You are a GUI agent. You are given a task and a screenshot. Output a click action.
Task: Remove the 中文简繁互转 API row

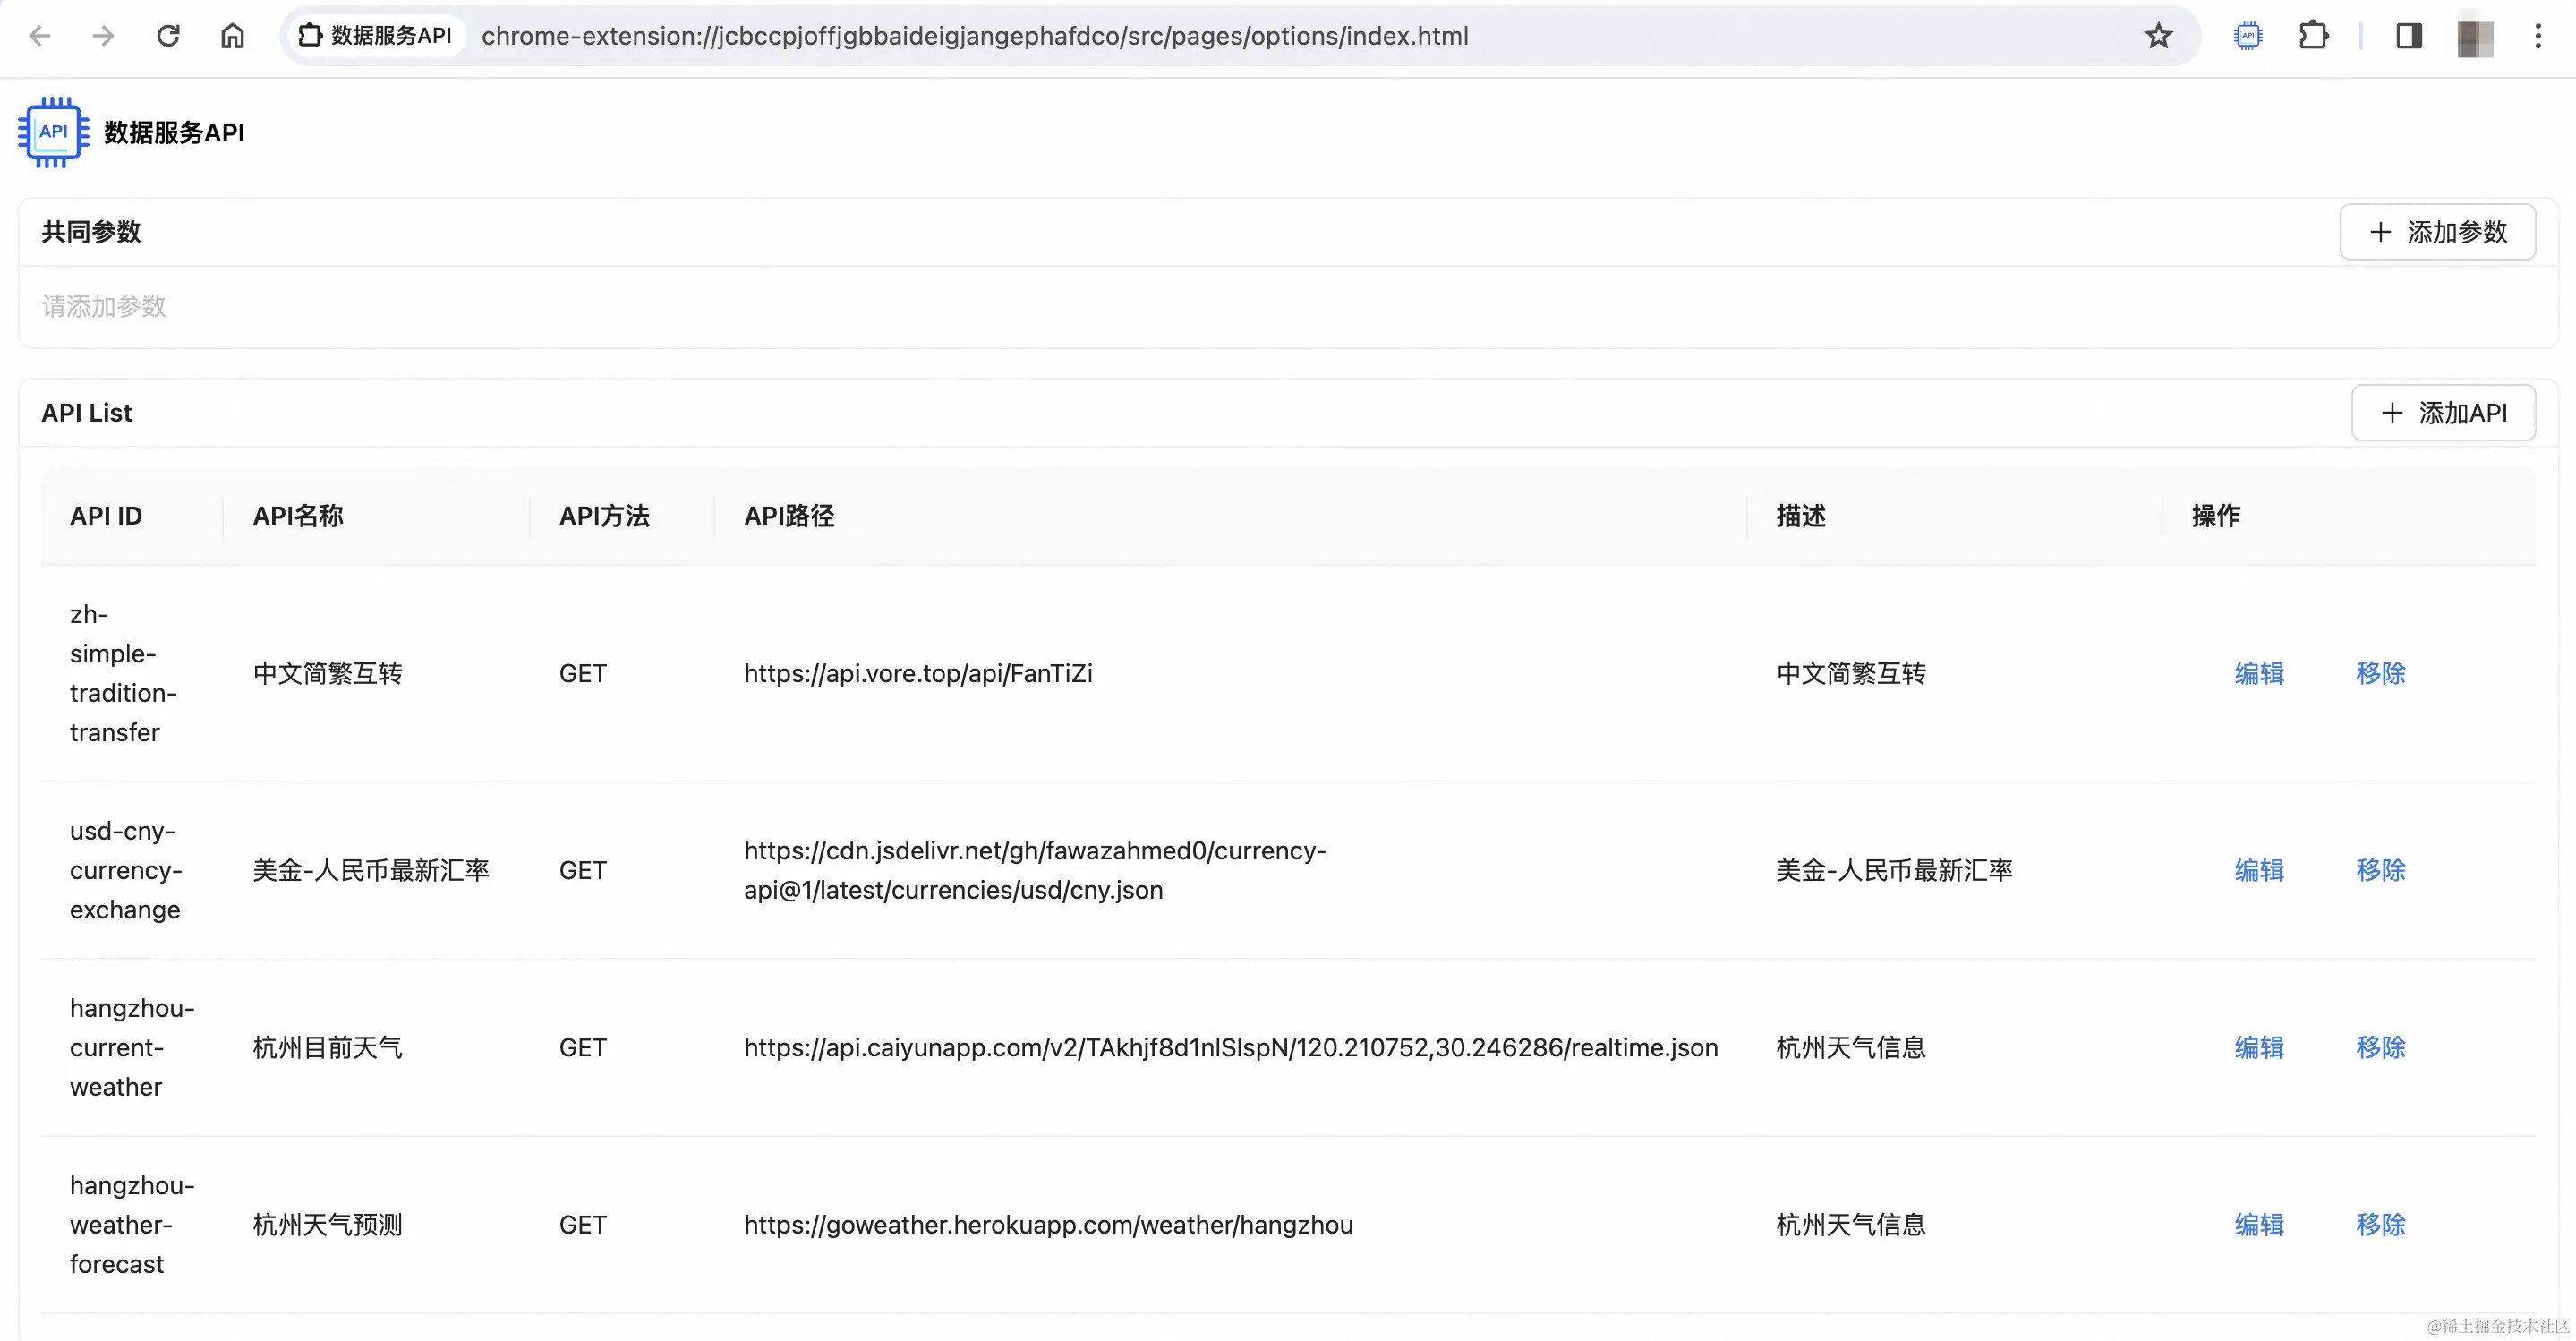pyautogui.click(x=2380, y=673)
